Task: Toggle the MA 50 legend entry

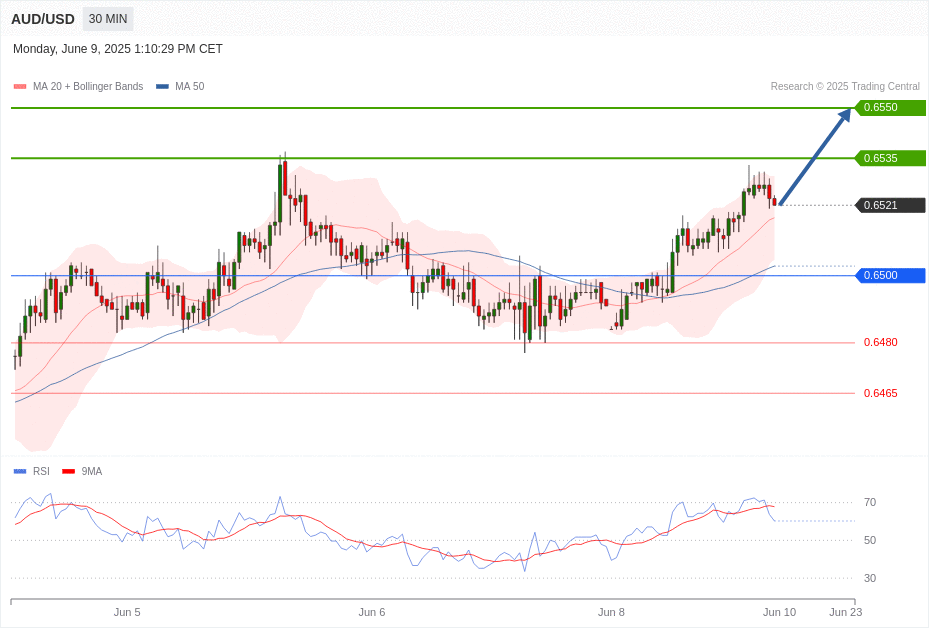Action: (x=180, y=86)
